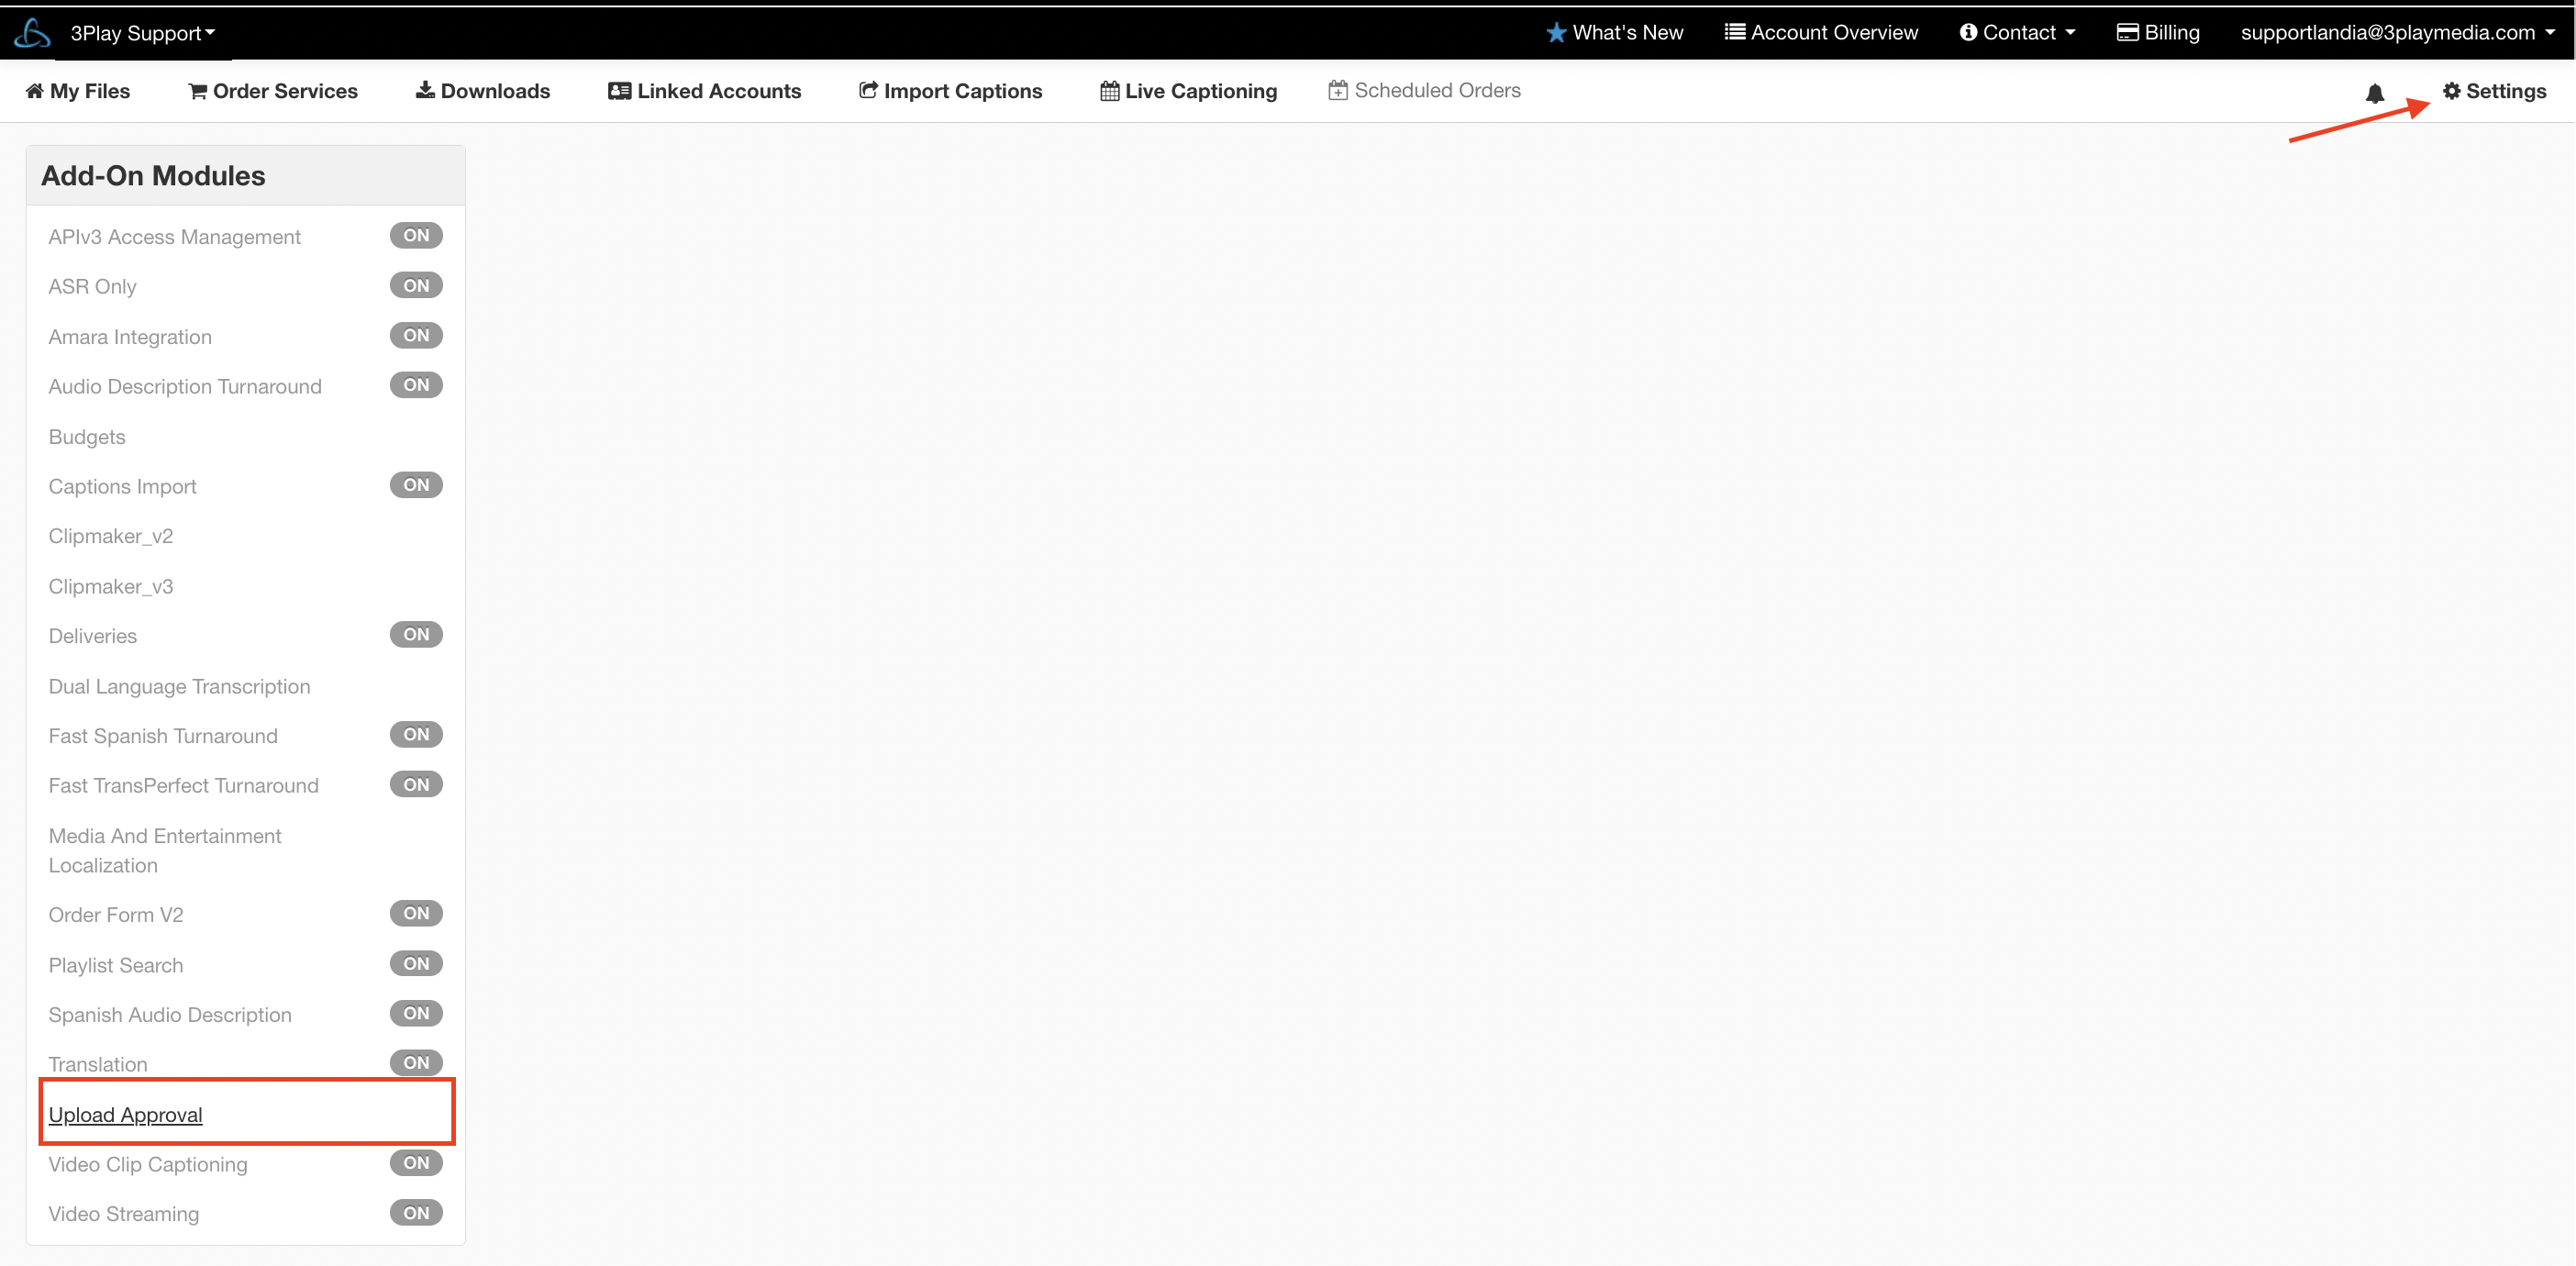Viewport: 2576px width, 1266px height.
Task: Open the 3Play Support account dropdown
Action: 142,33
